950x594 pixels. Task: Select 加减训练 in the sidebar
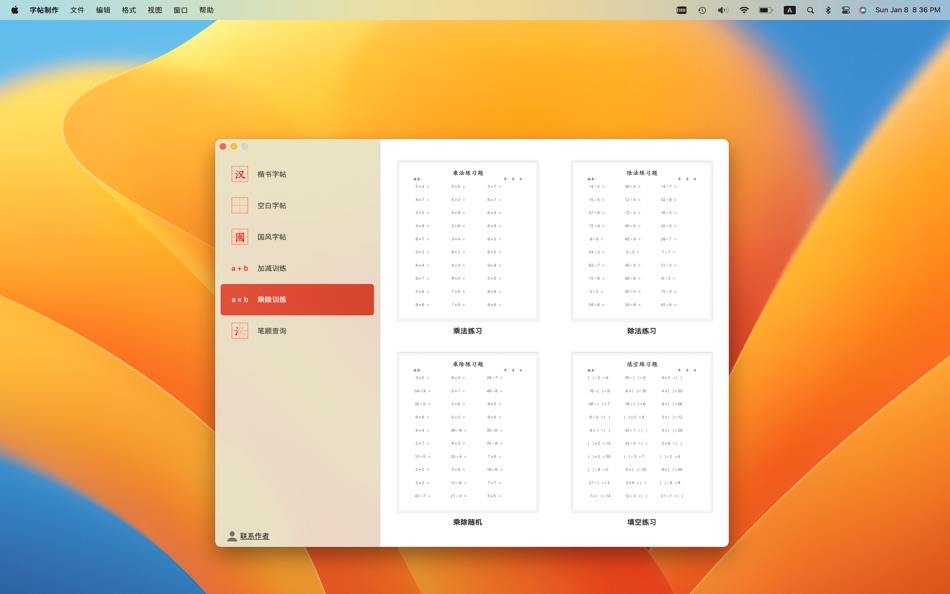click(297, 269)
